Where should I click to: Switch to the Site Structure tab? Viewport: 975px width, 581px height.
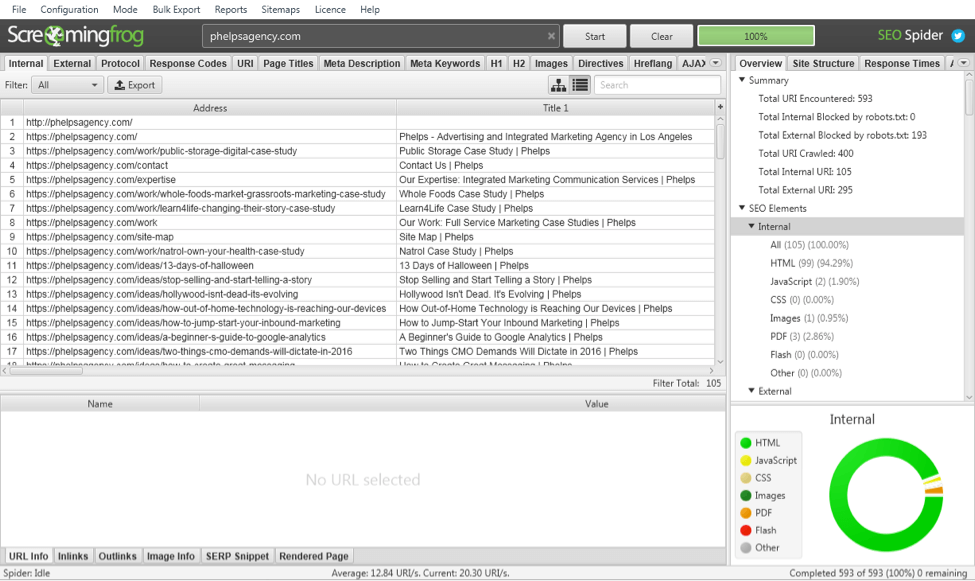tap(823, 63)
